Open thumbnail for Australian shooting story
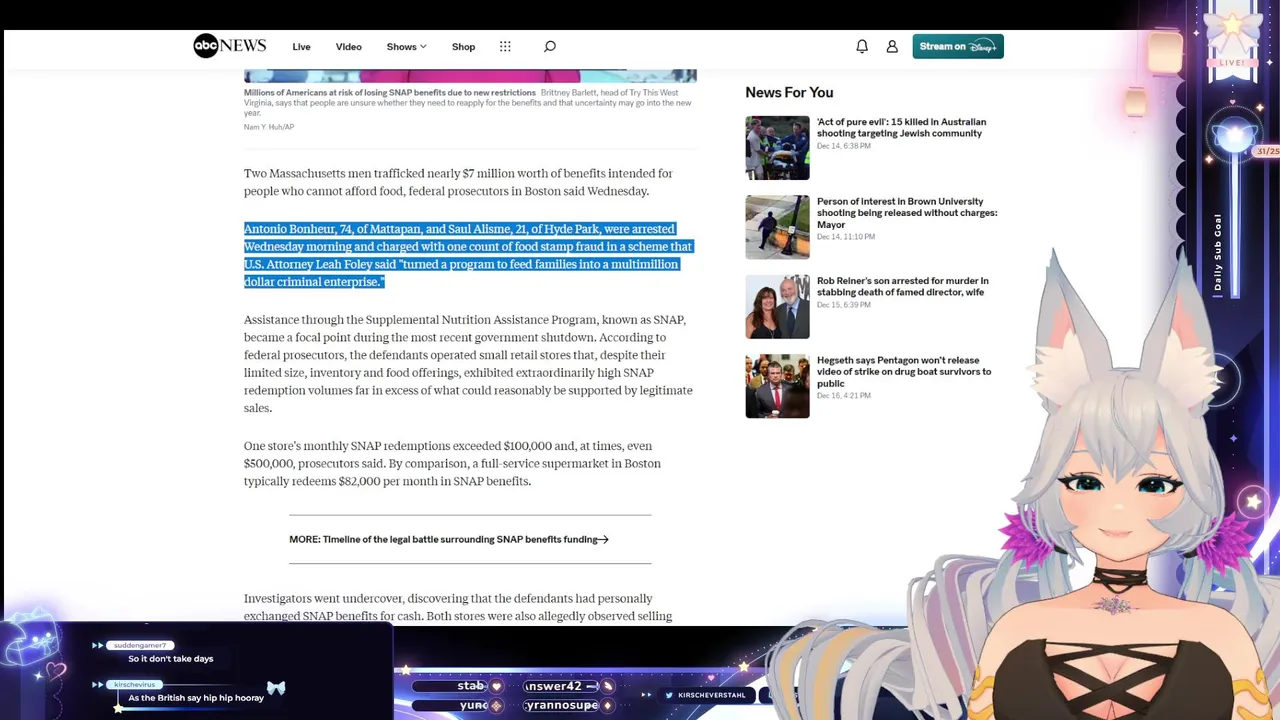 pos(777,148)
